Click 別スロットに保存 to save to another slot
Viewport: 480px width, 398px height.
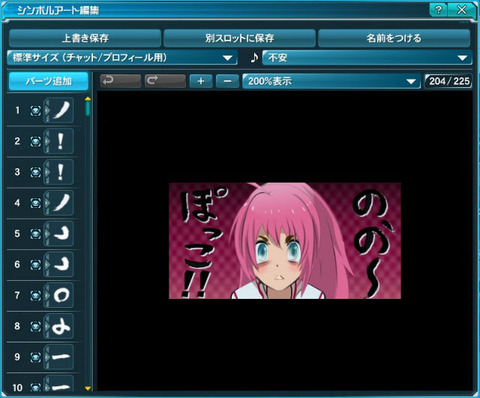click(239, 38)
